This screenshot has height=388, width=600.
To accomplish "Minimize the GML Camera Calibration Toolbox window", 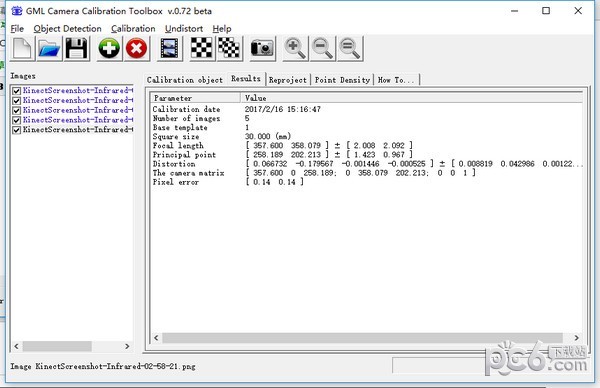I will (514, 11).
